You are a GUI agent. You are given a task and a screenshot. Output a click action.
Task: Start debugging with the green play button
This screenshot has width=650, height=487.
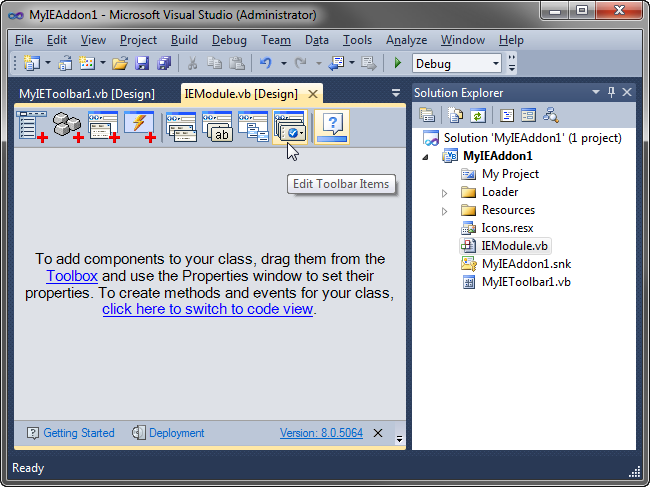(398, 63)
